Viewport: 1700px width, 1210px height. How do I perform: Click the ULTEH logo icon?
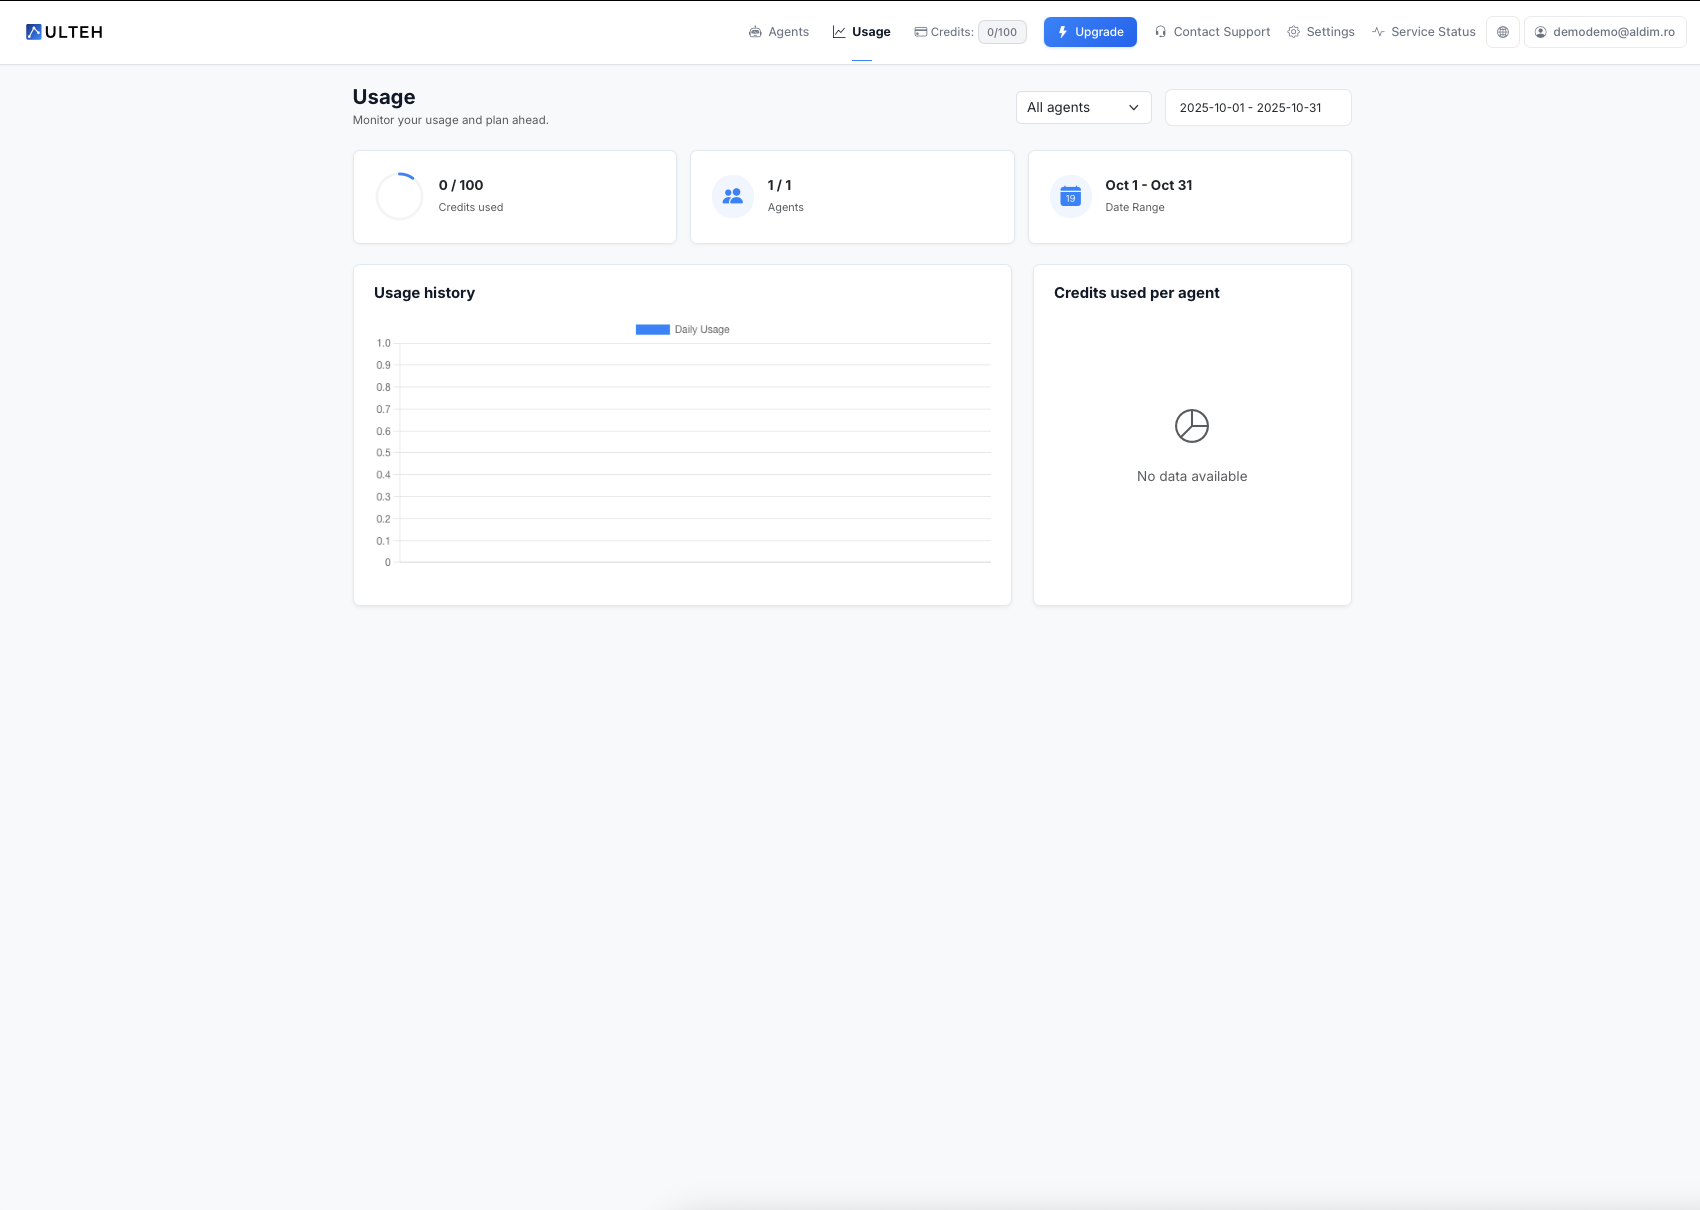tap(32, 31)
